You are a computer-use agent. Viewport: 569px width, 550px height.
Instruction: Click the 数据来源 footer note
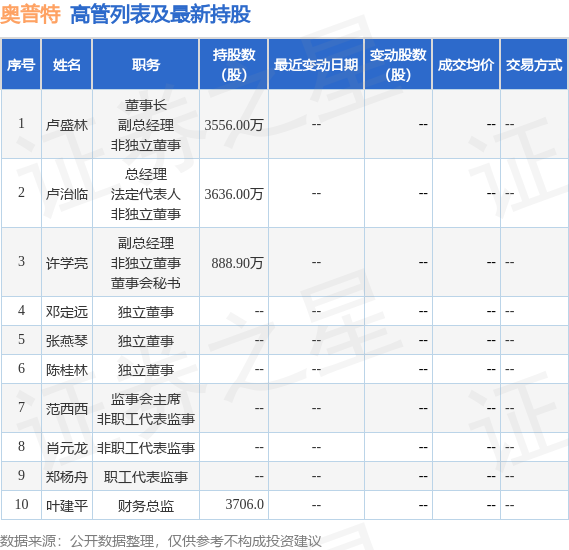point(161,541)
